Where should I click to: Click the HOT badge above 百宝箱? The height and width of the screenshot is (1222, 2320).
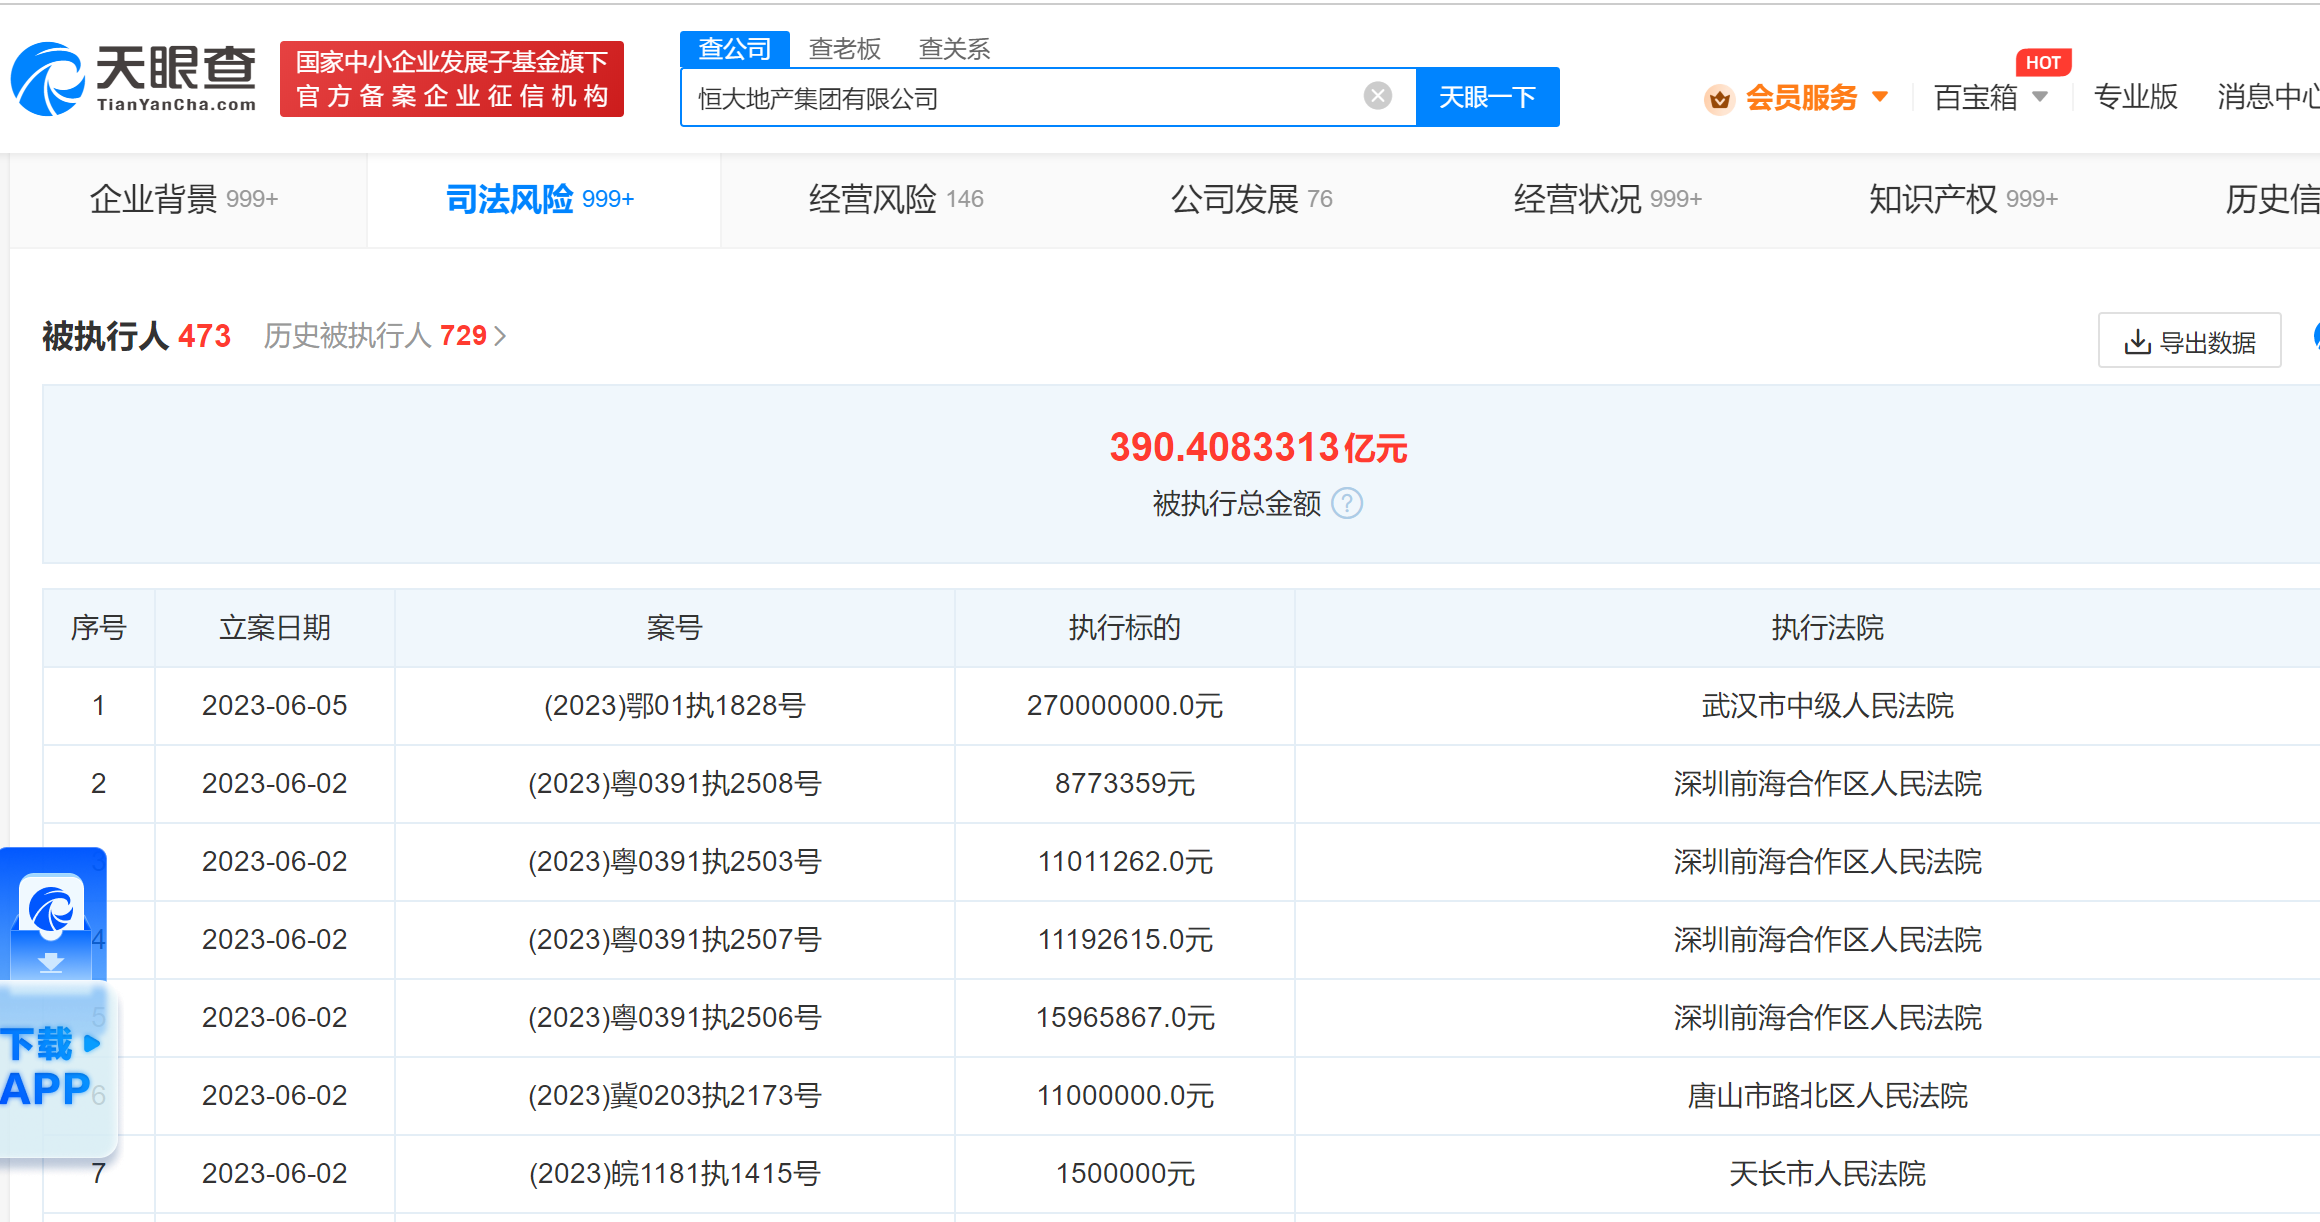coord(2042,63)
